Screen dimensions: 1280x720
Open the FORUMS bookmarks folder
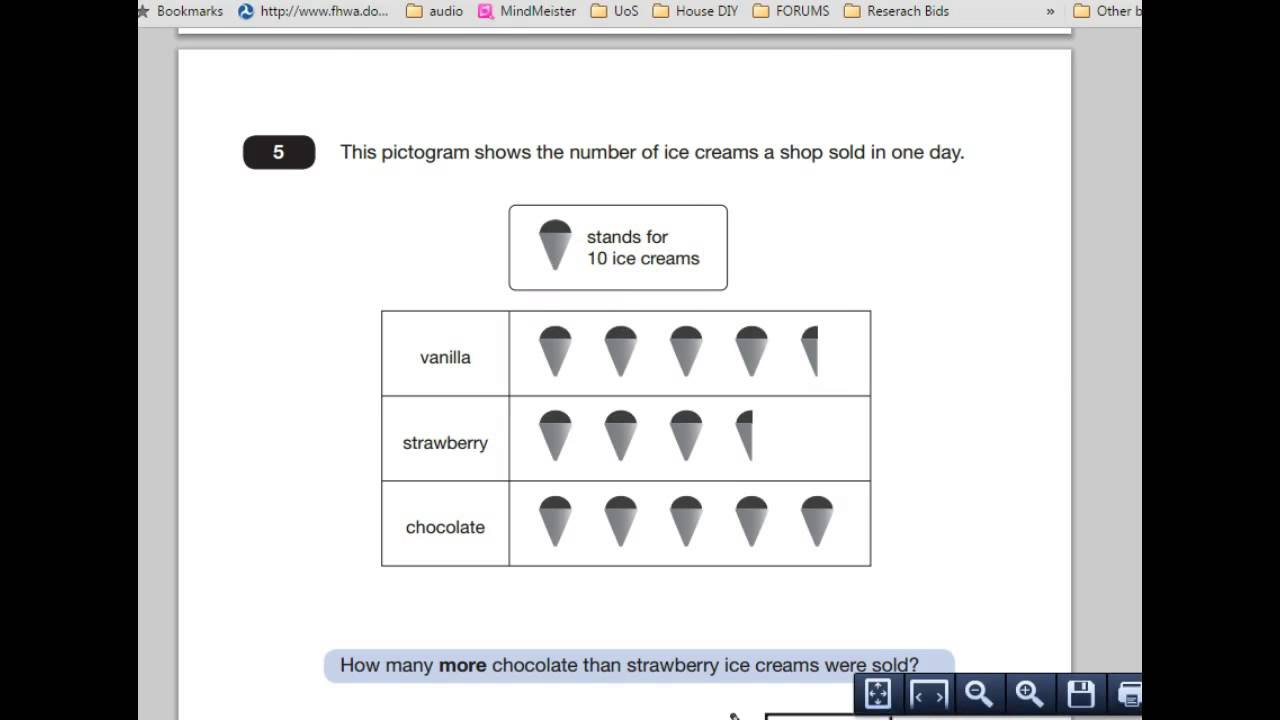point(790,11)
